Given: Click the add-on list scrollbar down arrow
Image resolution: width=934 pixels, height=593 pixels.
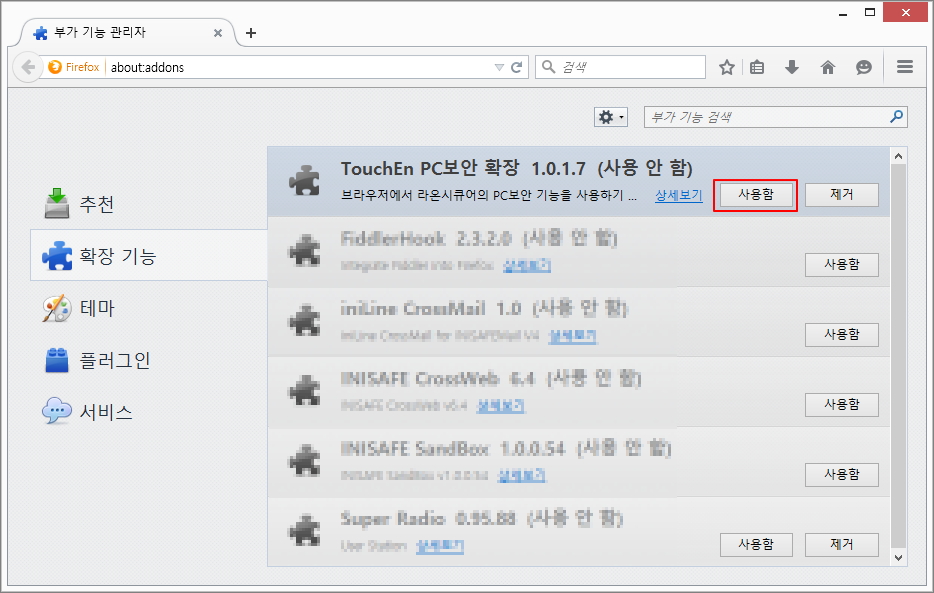Looking at the screenshot, I should (899, 558).
